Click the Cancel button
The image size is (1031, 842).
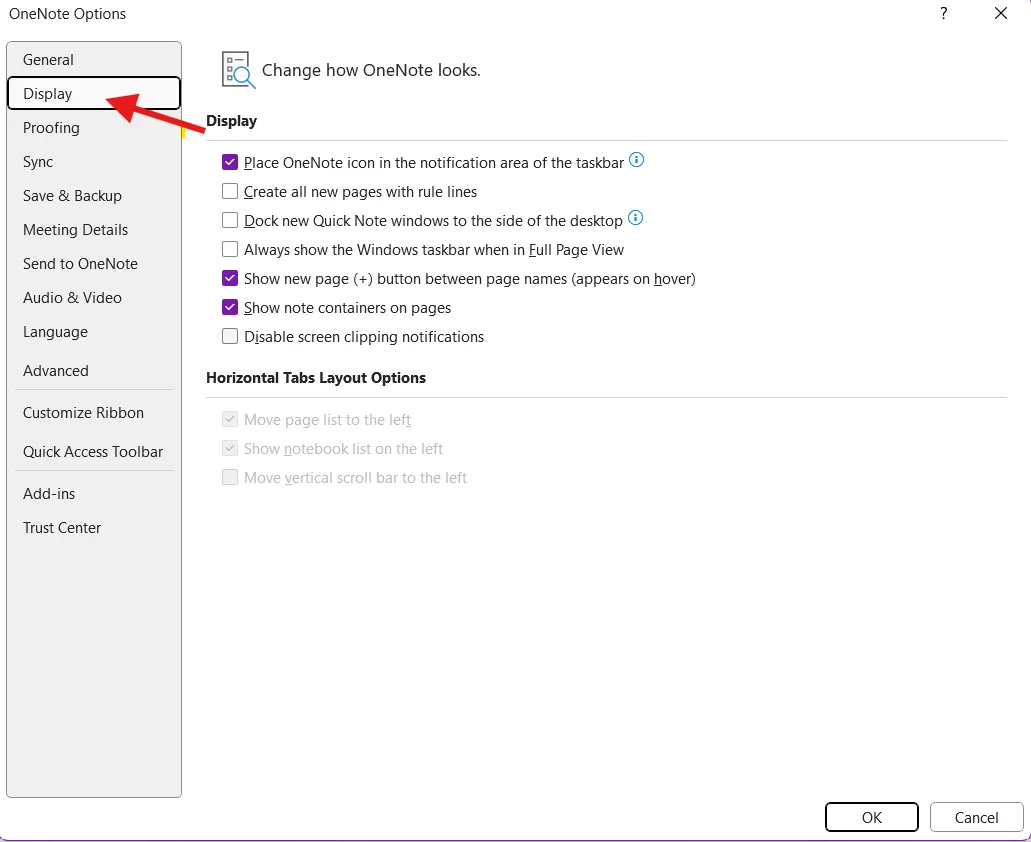click(x=976, y=817)
